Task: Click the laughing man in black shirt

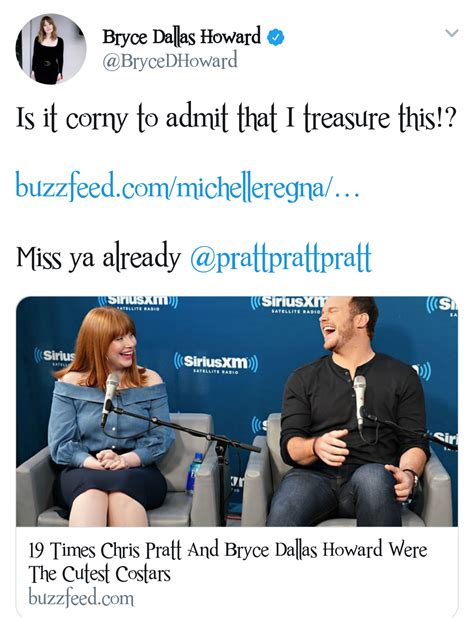Action: point(352,412)
